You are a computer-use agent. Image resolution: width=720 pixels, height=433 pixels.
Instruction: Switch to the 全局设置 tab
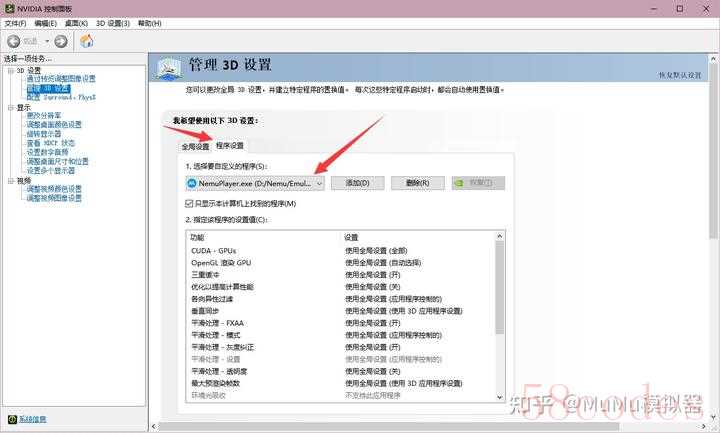(x=195, y=146)
